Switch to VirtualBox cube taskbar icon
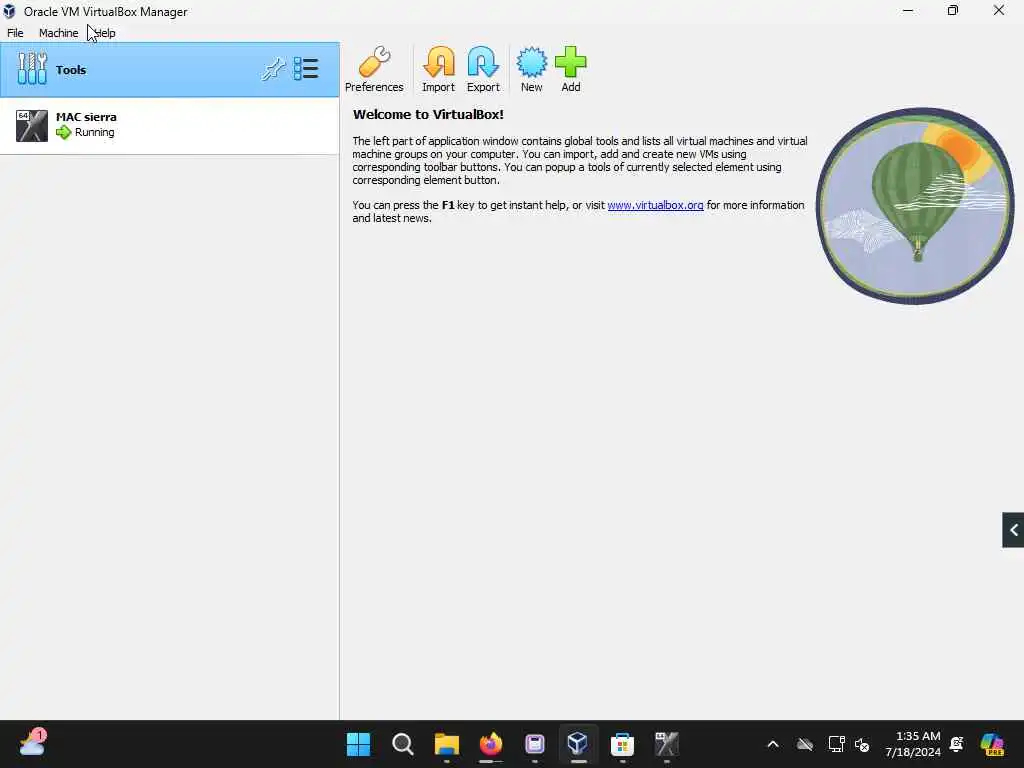This screenshot has width=1024, height=768. point(578,744)
